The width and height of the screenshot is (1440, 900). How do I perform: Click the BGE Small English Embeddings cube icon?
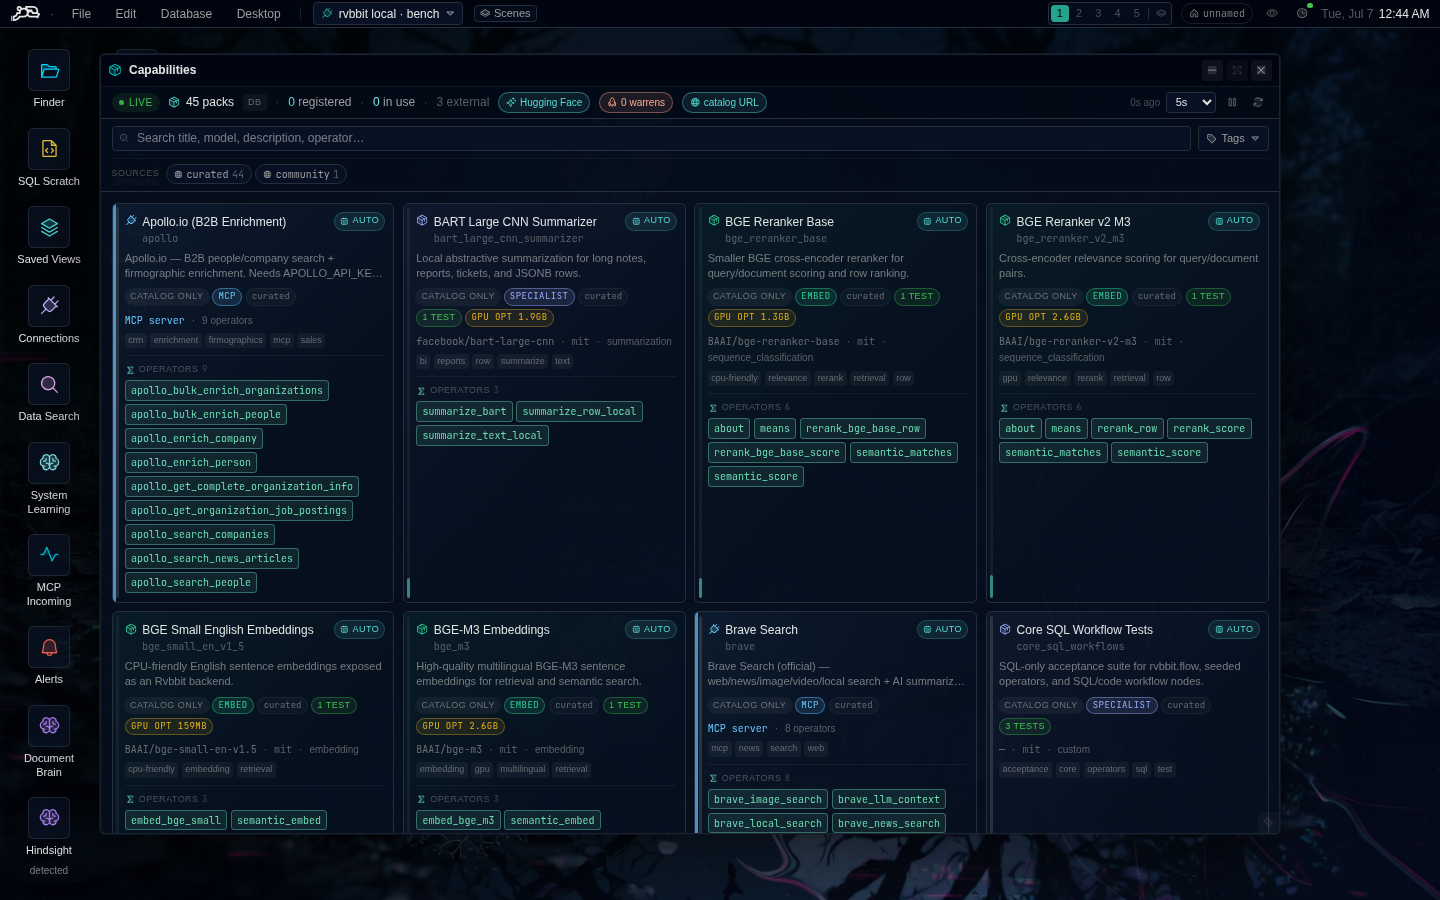pyautogui.click(x=131, y=629)
